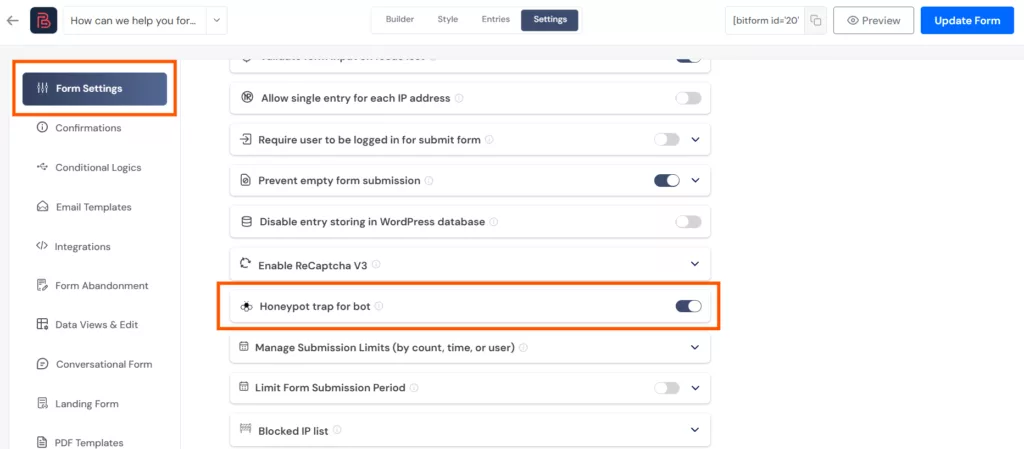The height and width of the screenshot is (449, 1024).
Task: Toggle Limit Form Submission Period switch
Action: click(x=667, y=388)
